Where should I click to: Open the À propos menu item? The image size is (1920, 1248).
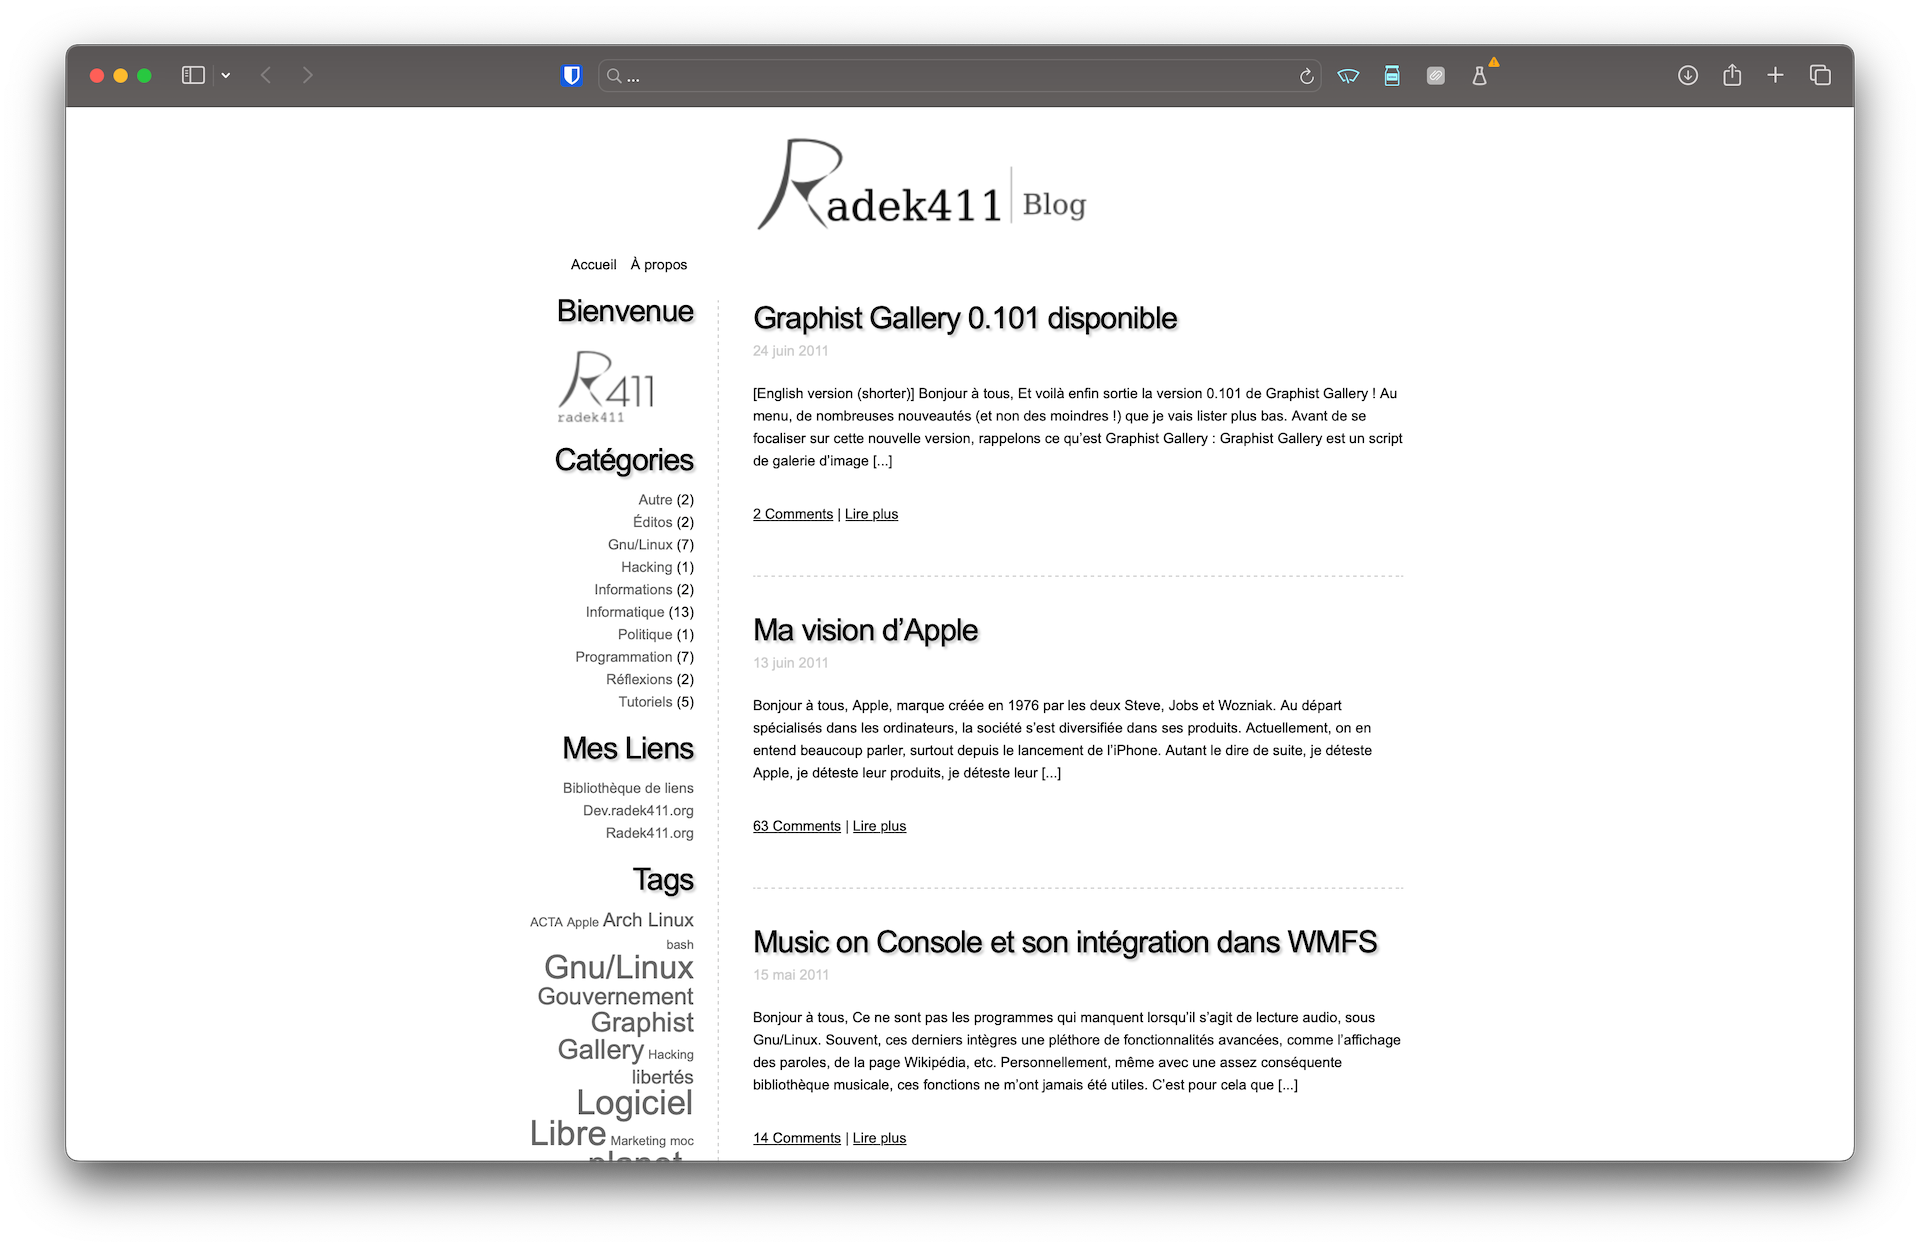tap(658, 265)
